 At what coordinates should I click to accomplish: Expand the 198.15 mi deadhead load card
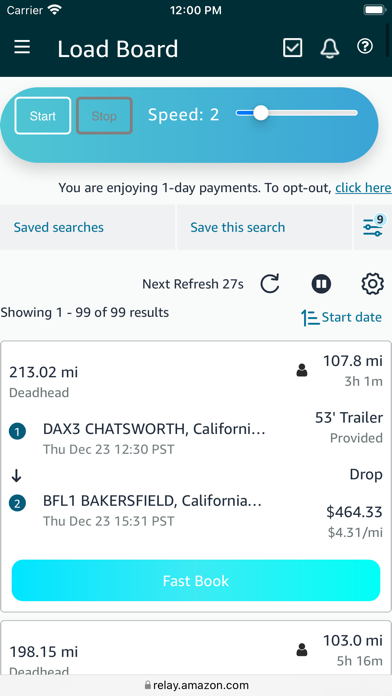point(196,648)
